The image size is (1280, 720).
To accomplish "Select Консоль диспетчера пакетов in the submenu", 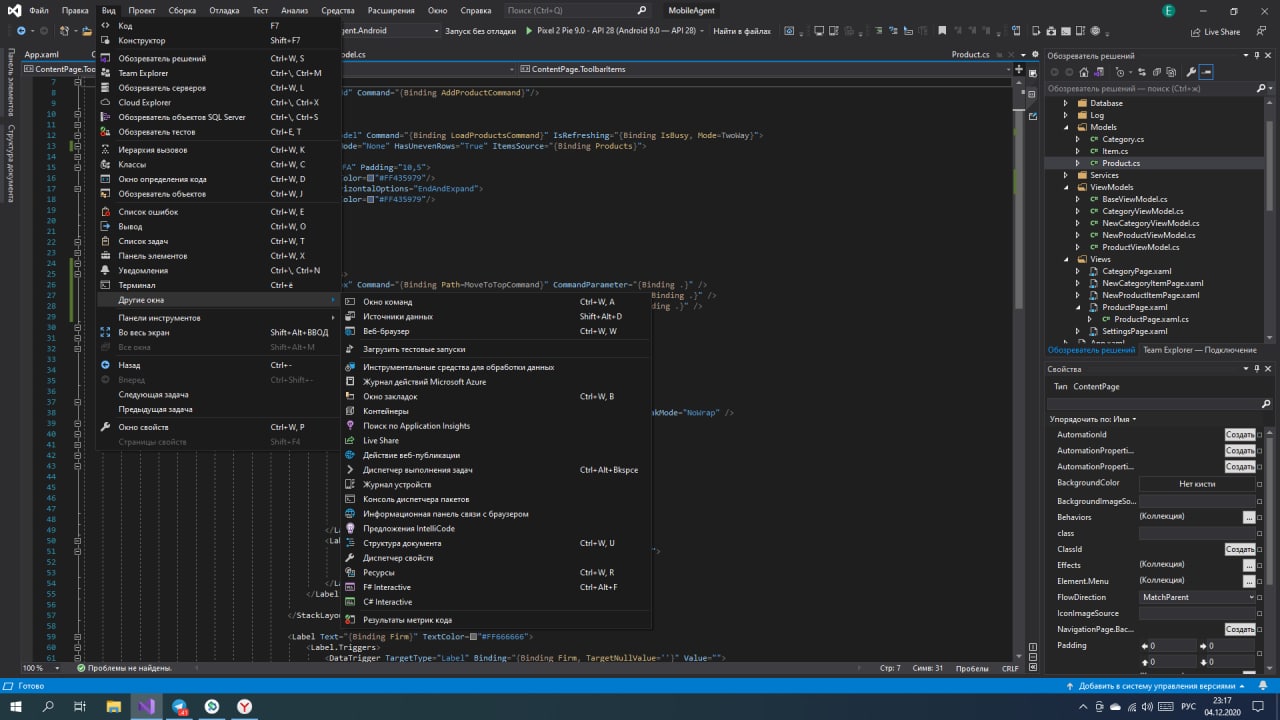I will (x=496, y=499).
